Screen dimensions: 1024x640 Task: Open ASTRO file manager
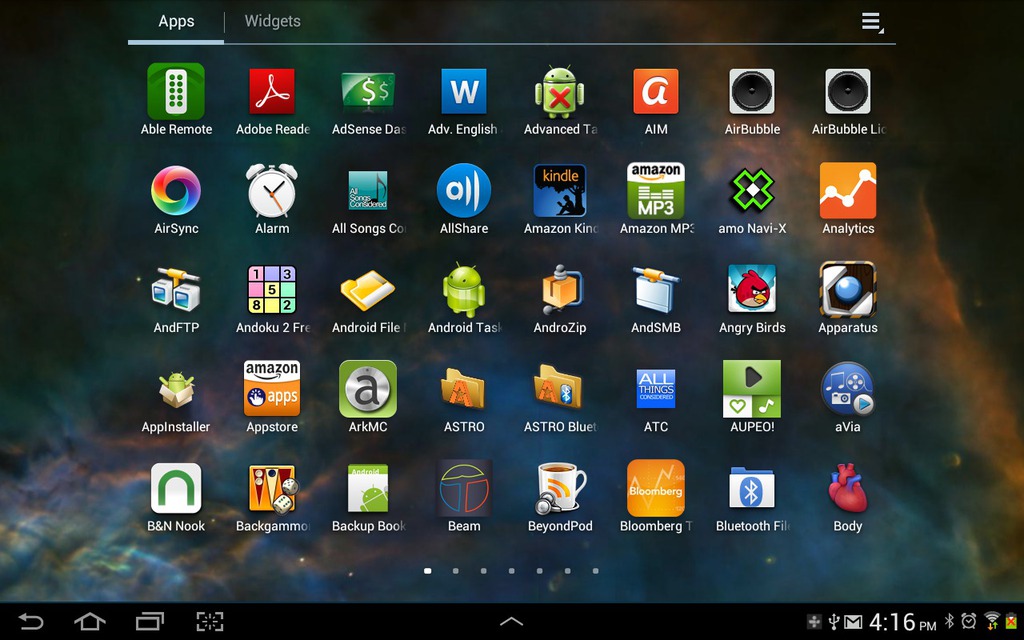coord(464,389)
